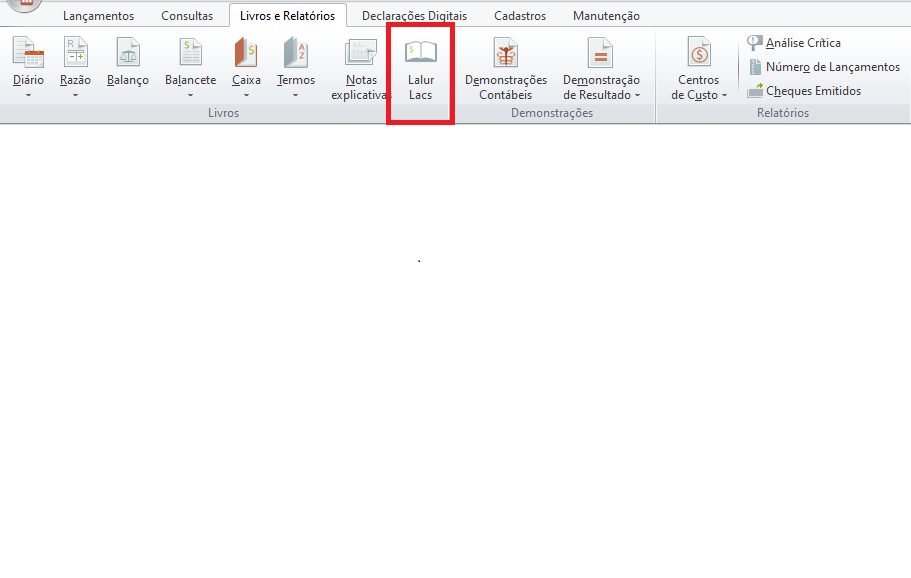The width and height of the screenshot is (911, 578).
Task: Open the Balanço scales icon
Action: click(x=128, y=52)
